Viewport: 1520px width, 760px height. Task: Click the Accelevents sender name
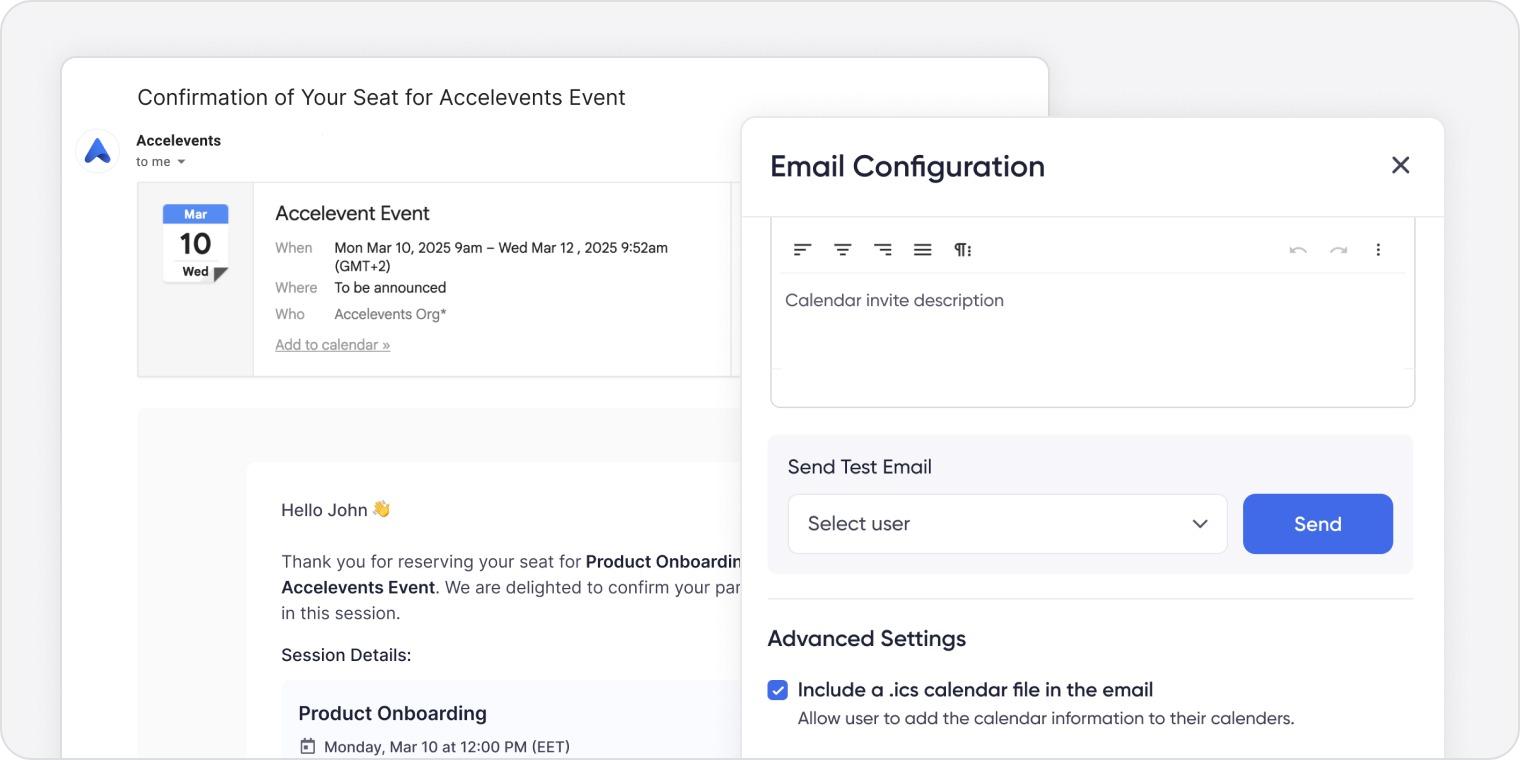coord(178,140)
